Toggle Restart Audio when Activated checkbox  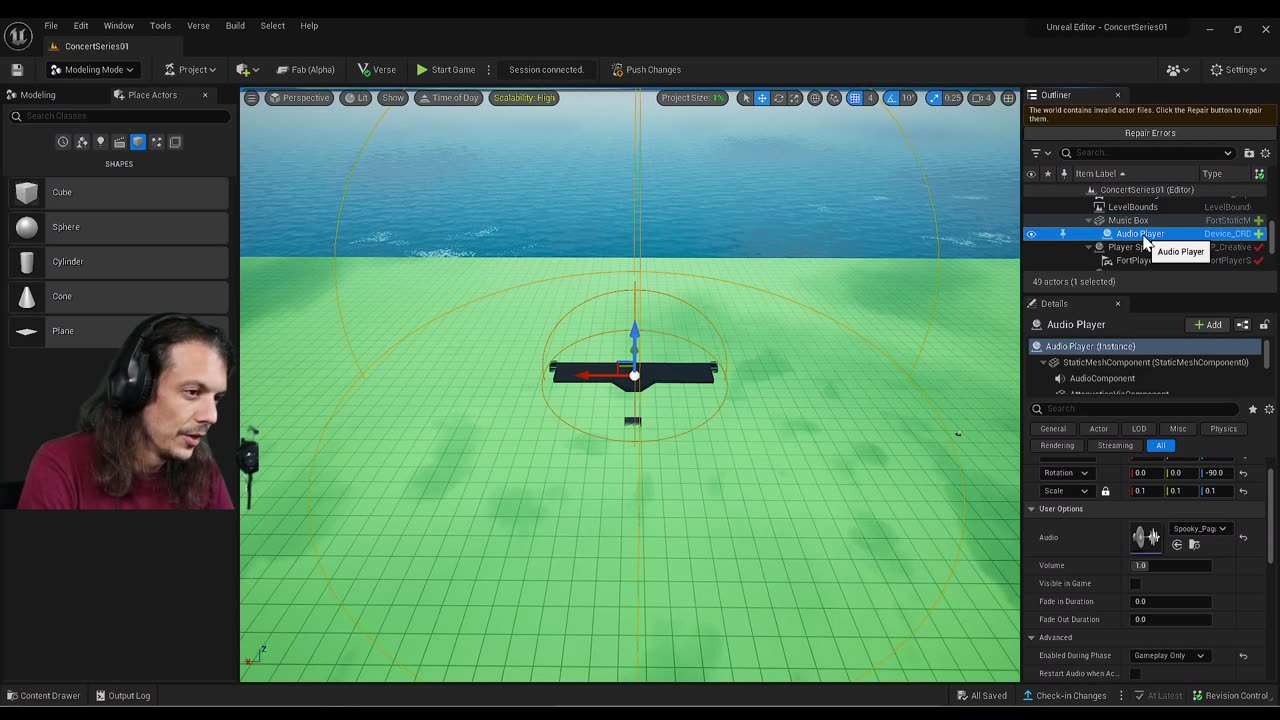[1135, 674]
